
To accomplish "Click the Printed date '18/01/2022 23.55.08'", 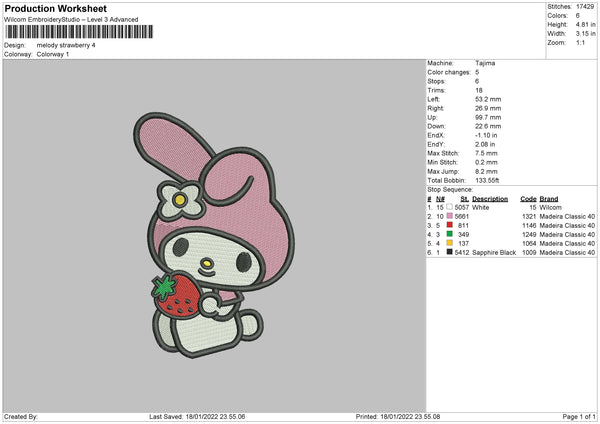I will point(410,417).
